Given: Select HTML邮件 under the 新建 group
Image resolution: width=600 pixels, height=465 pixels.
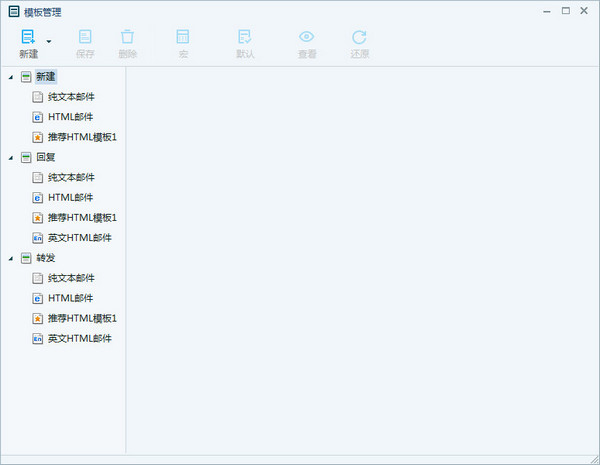Looking at the screenshot, I should (x=70, y=117).
